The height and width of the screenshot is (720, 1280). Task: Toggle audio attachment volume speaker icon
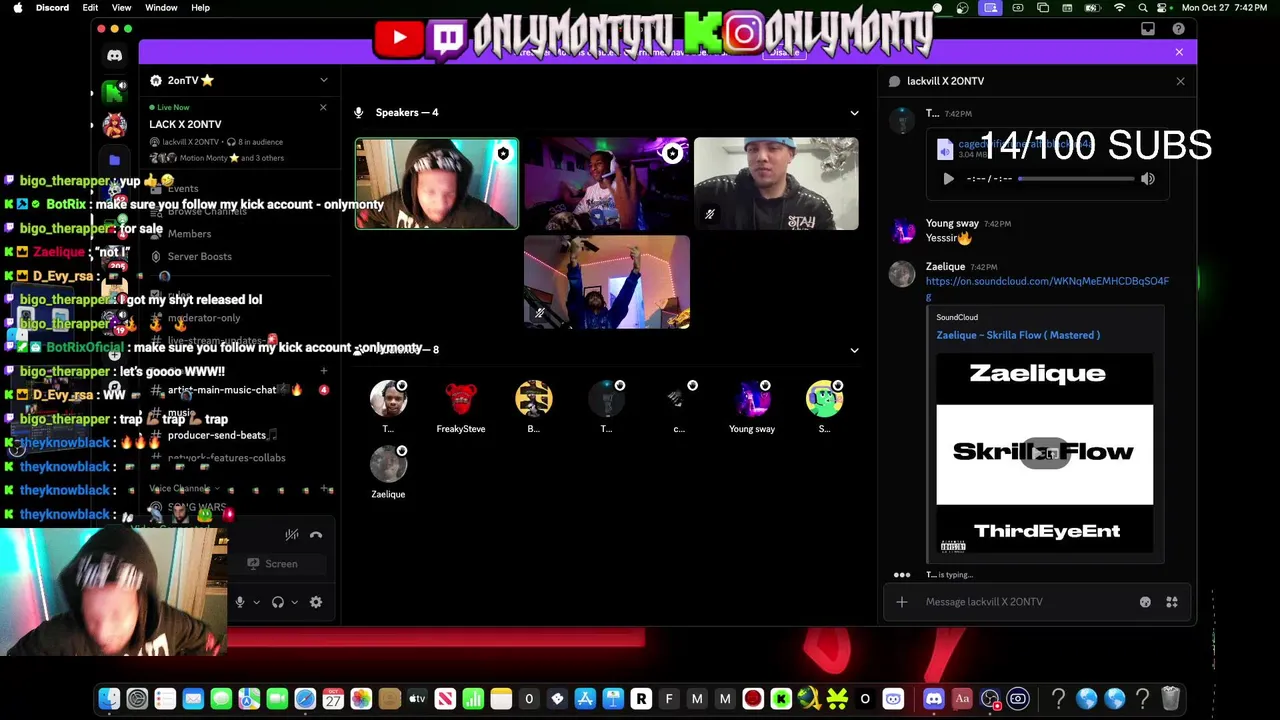tap(1148, 179)
